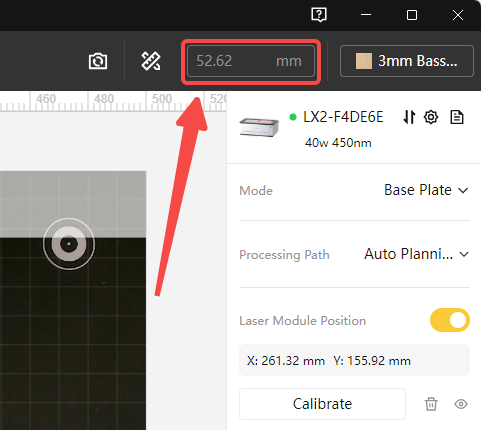Open the help question mark icon
Screen dimensions: 481x430
coord(319,15)
